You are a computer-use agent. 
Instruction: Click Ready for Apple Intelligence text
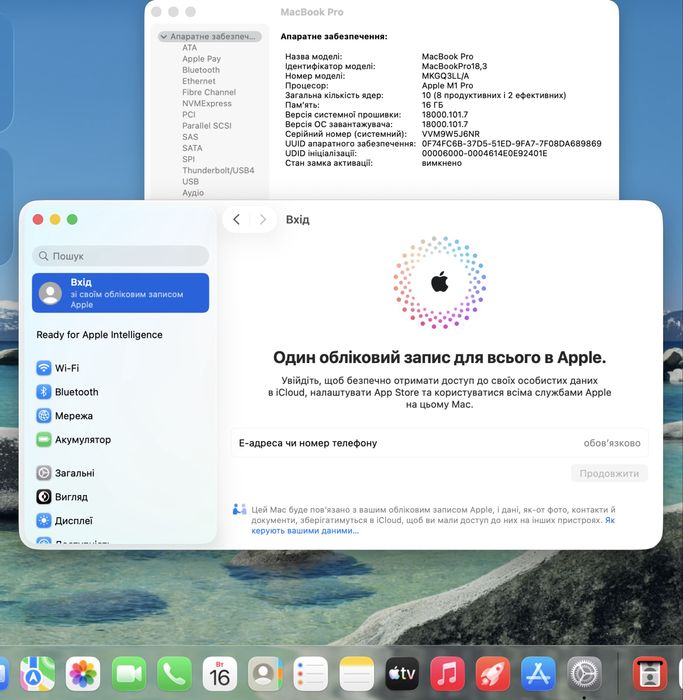pos(99,334)
